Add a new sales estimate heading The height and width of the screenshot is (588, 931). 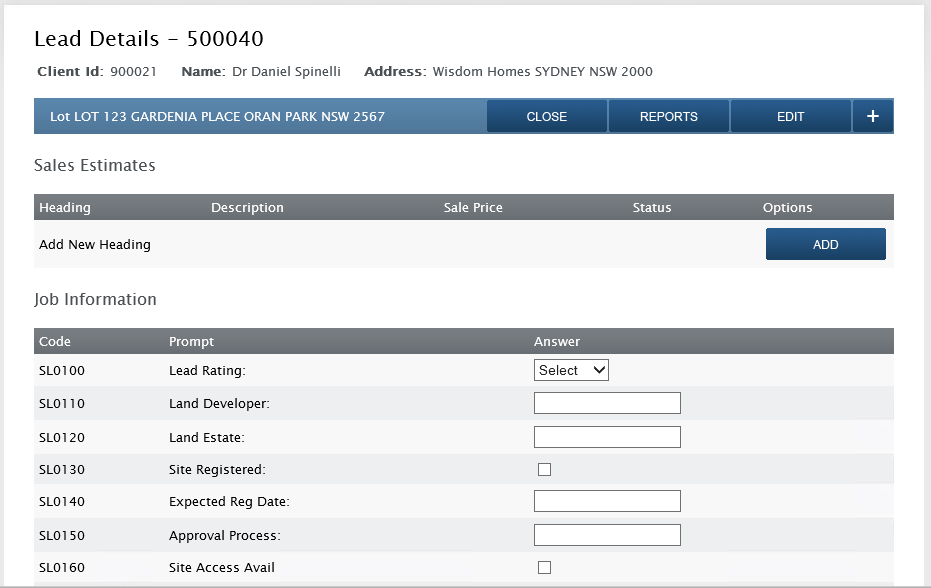pyautogui.click(x=825, y=244)
